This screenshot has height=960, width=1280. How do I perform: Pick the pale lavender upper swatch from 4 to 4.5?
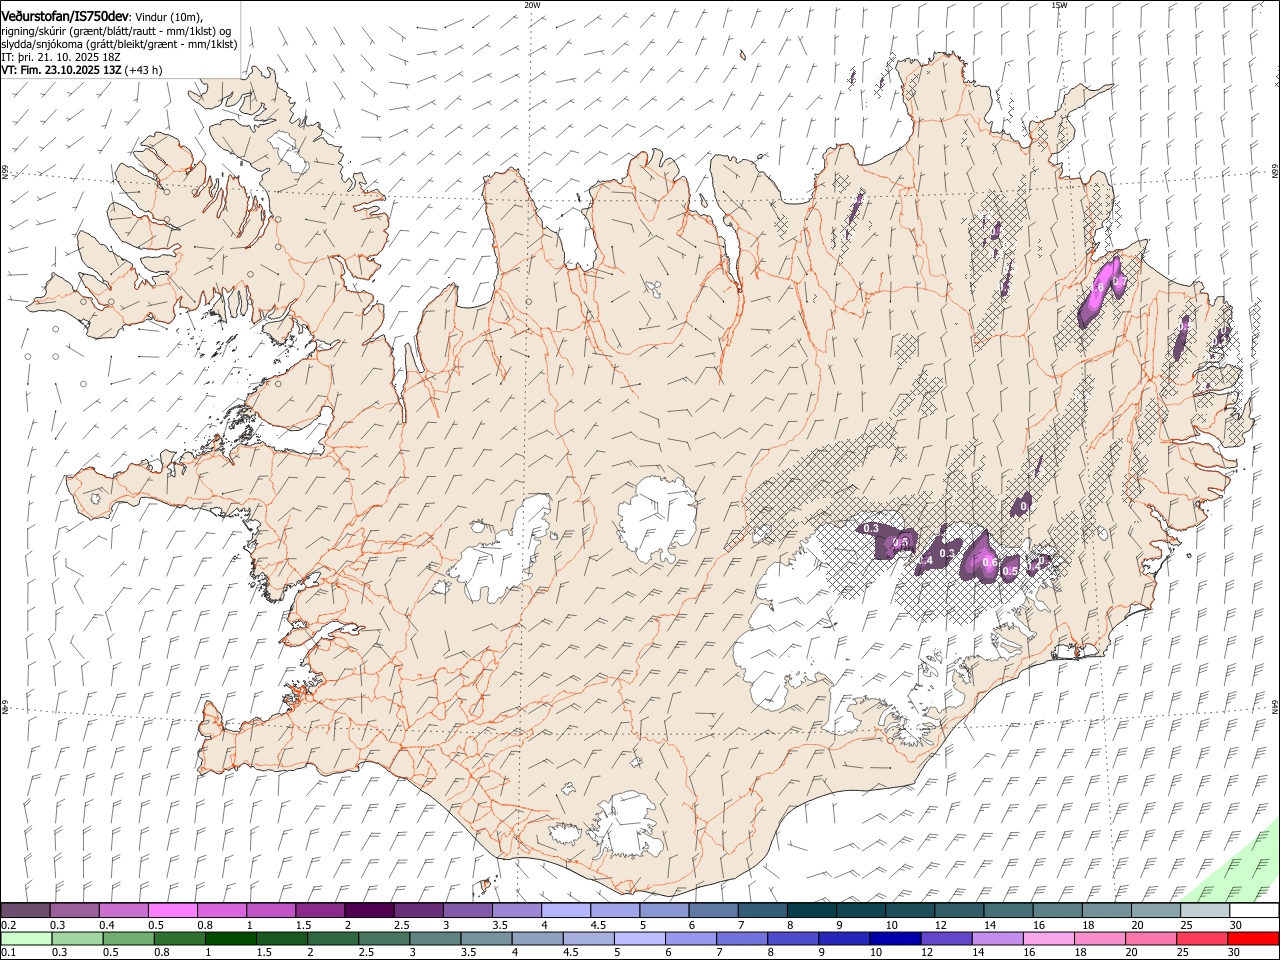click(x=565, y=910)
